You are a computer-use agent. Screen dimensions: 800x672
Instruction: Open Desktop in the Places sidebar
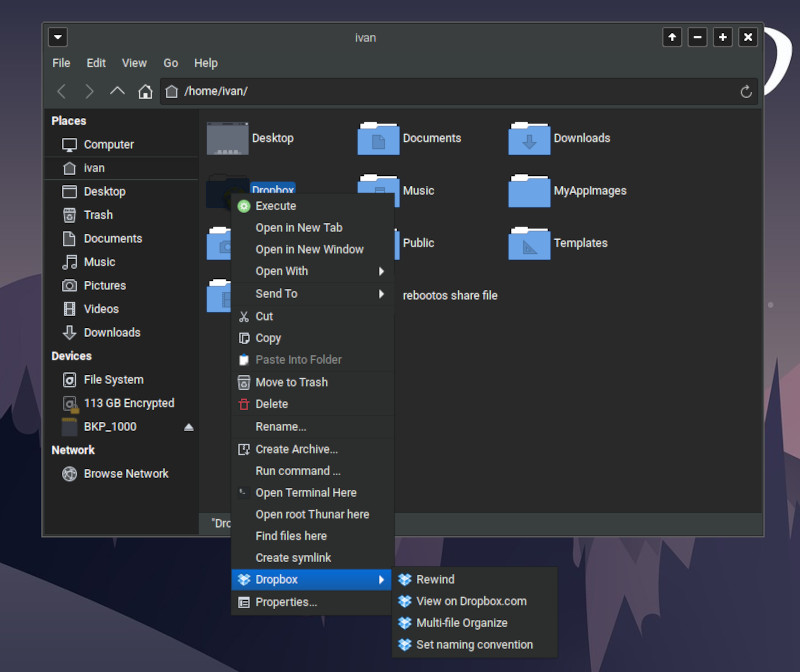121,191
